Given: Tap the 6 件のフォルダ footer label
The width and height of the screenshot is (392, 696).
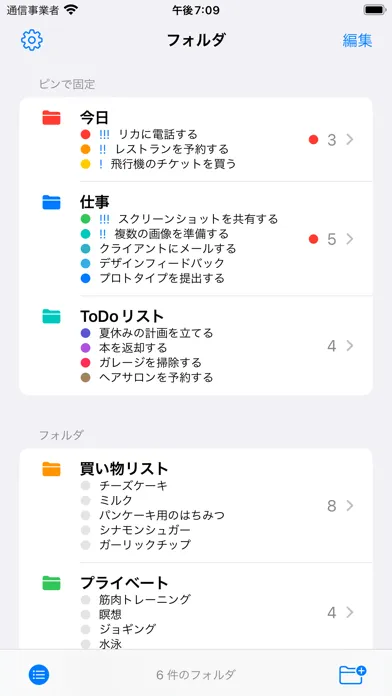Looking at the screenshot, I should [195, 675].
